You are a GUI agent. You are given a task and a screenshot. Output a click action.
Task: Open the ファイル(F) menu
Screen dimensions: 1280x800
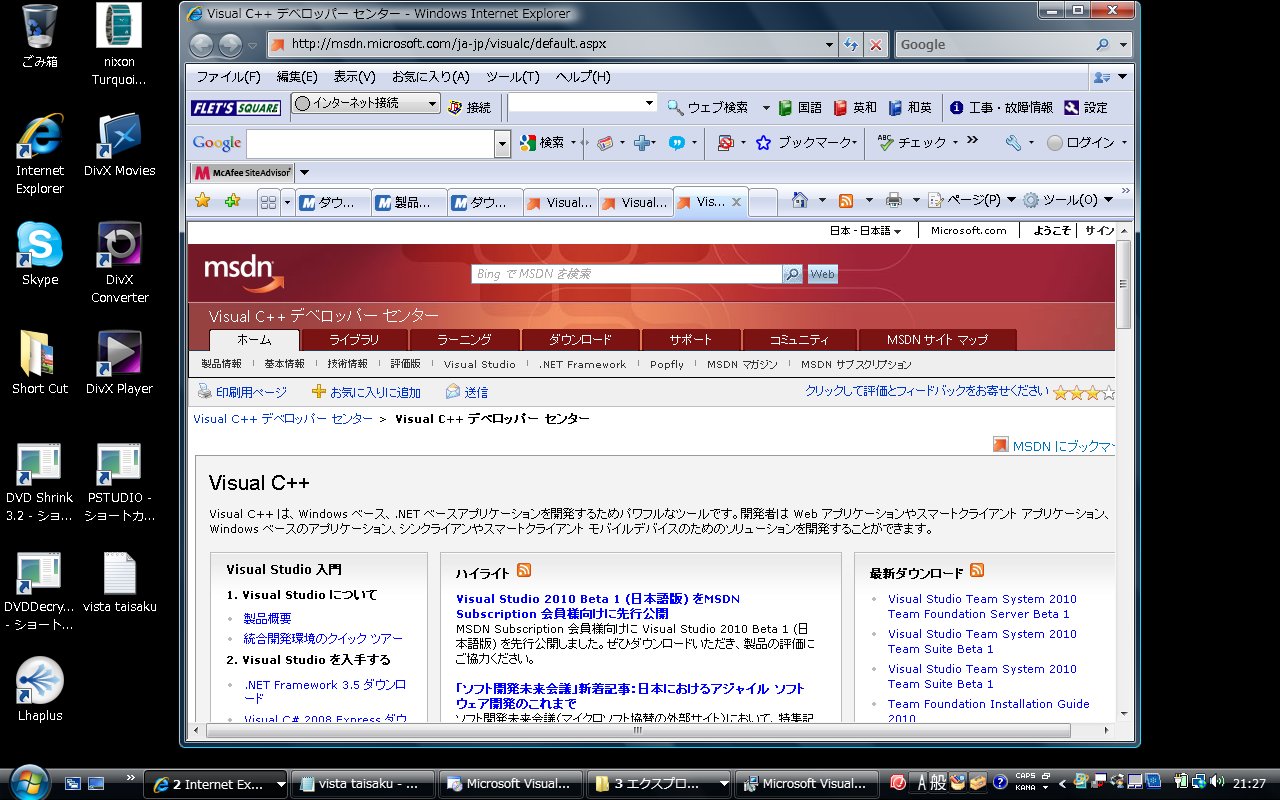(x=228, y=77)
